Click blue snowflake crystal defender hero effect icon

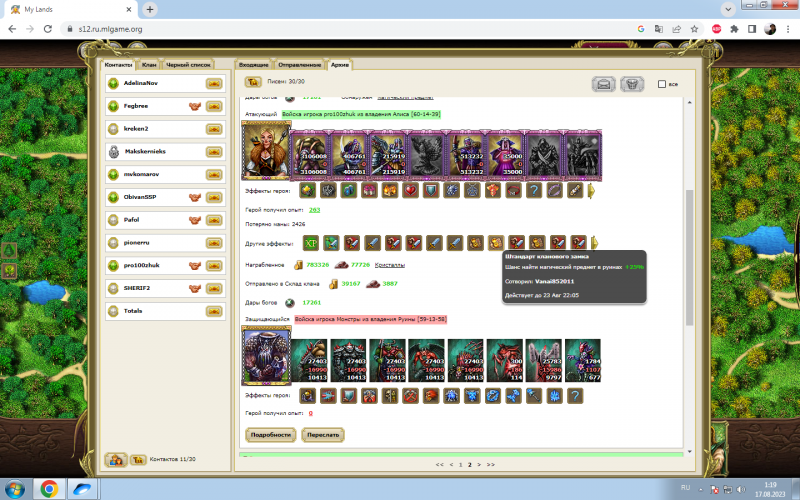(555, 396)
